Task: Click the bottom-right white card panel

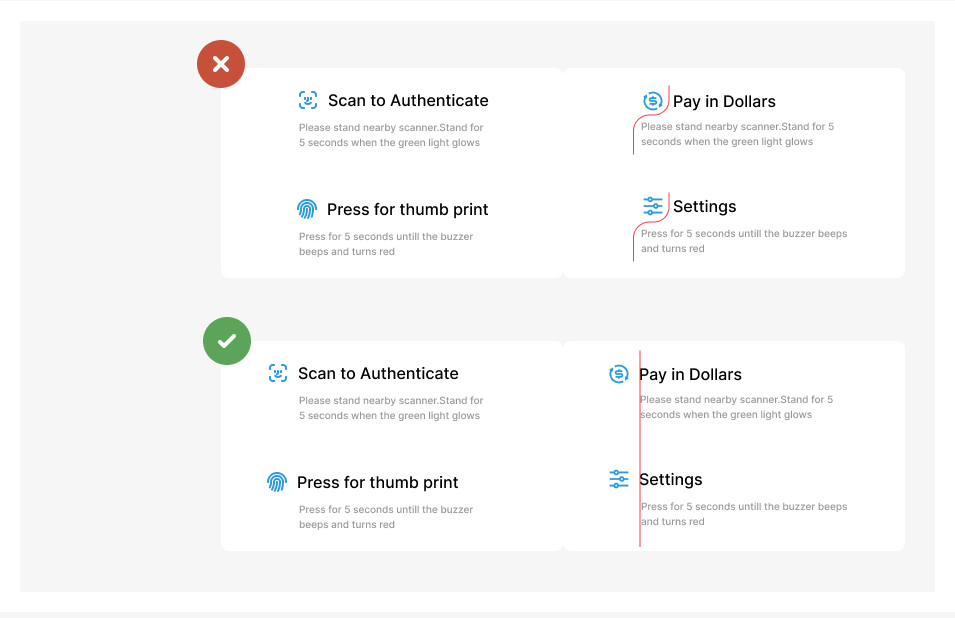Action: pos(735,445)
